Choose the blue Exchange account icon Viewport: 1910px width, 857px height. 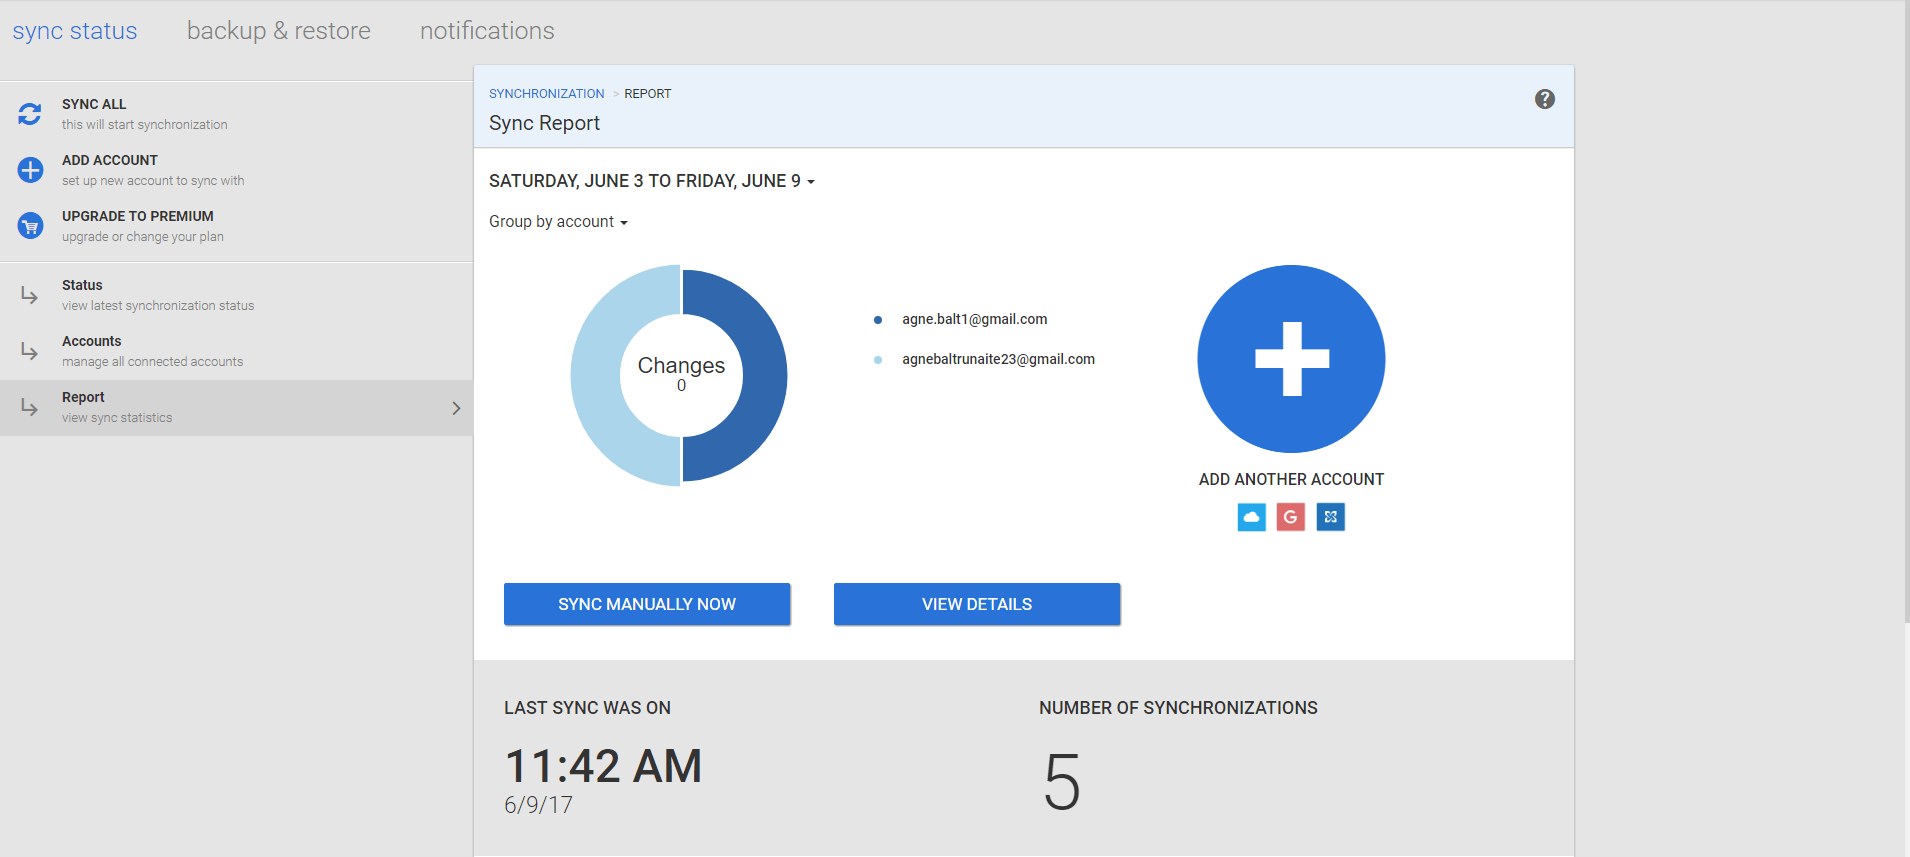(1330, 517)
